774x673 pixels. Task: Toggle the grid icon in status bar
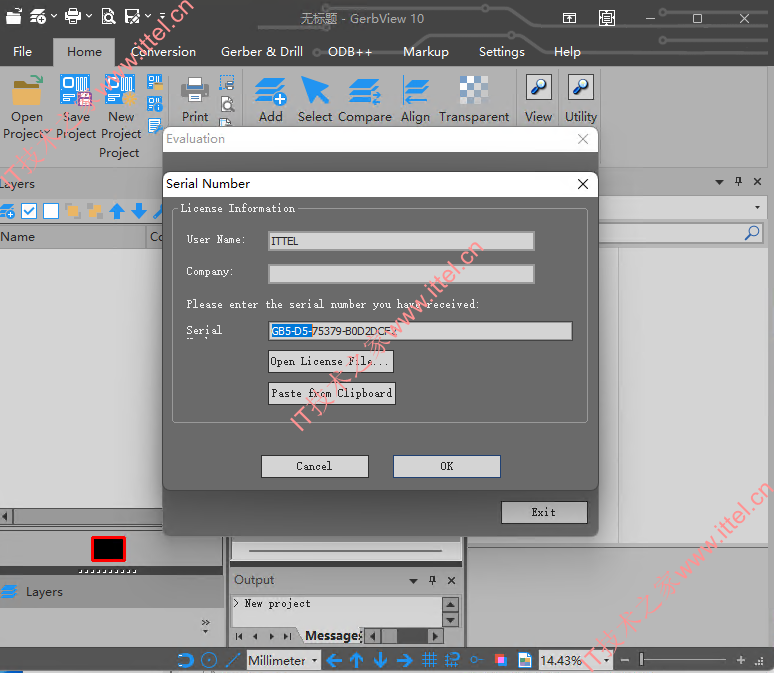[429, 660]
